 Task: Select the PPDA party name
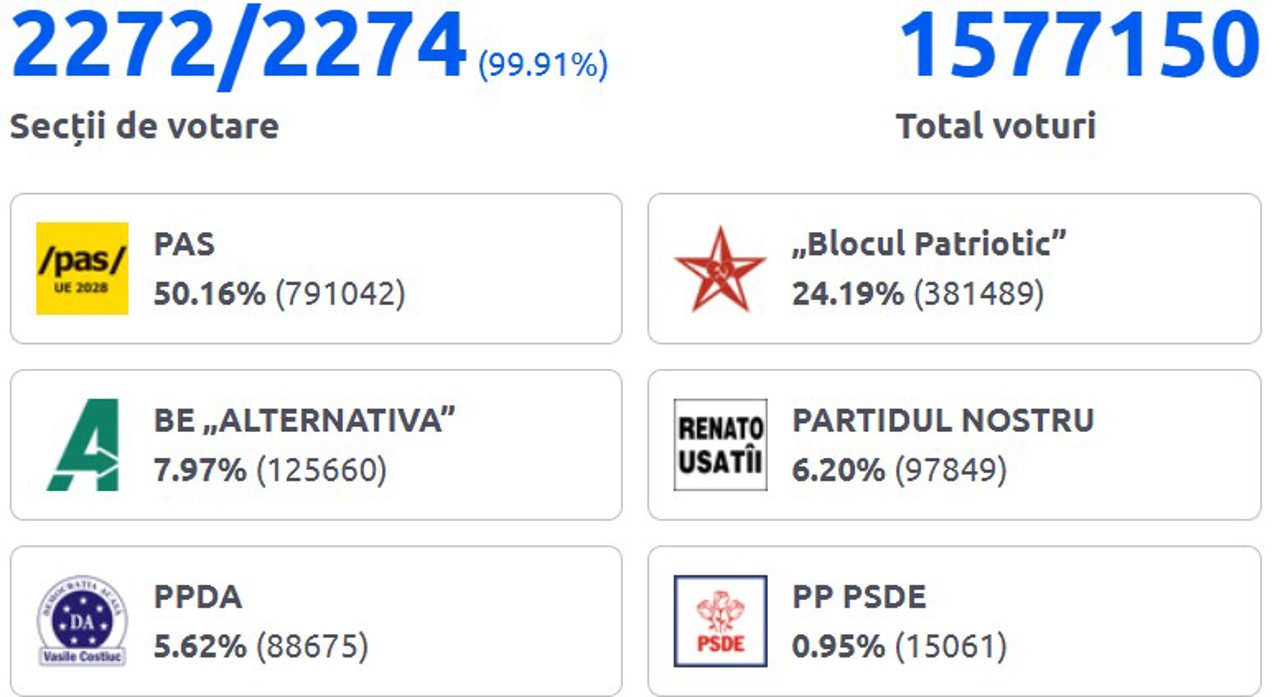(198, 597)
